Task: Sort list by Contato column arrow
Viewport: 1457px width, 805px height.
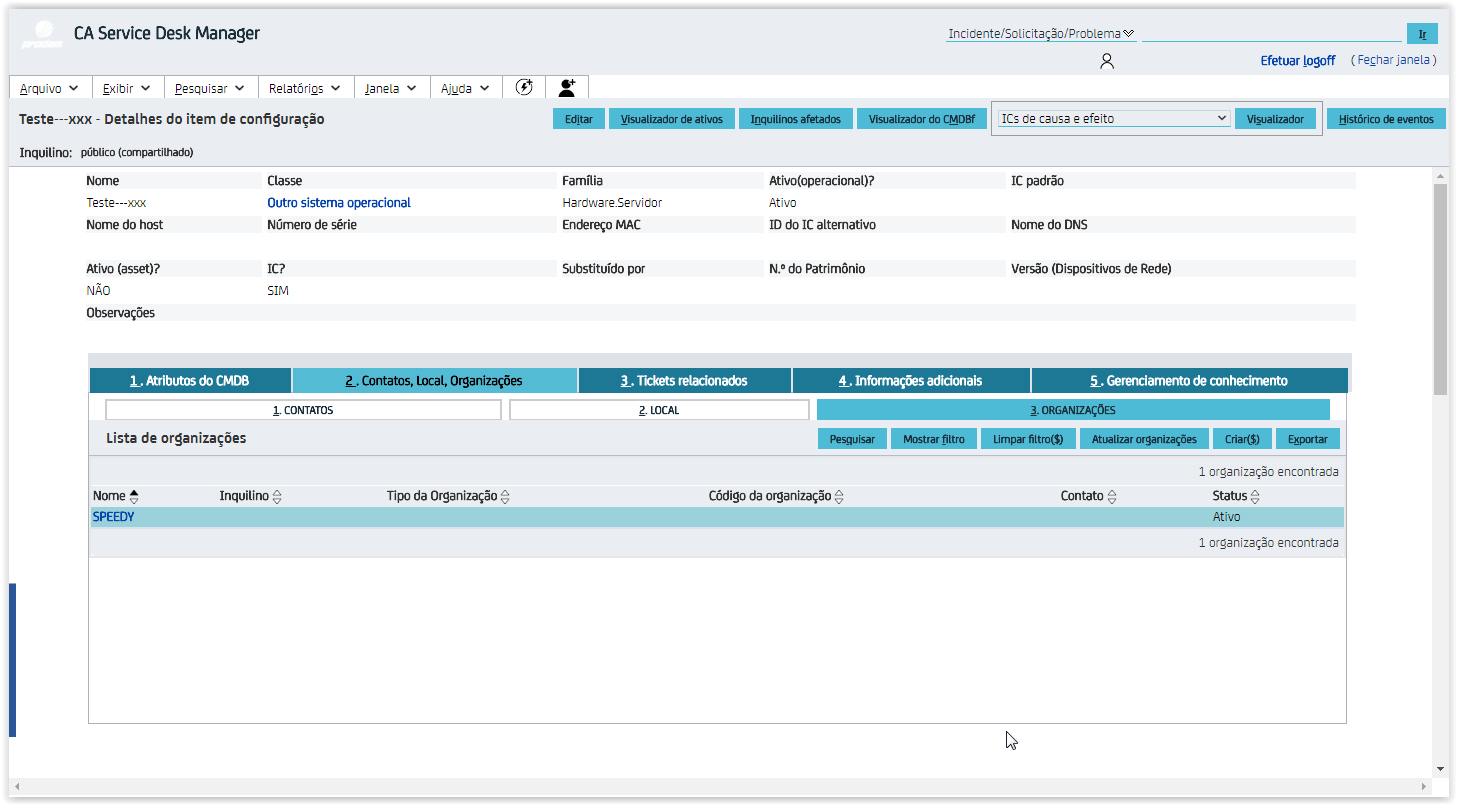Action: 1112,496
